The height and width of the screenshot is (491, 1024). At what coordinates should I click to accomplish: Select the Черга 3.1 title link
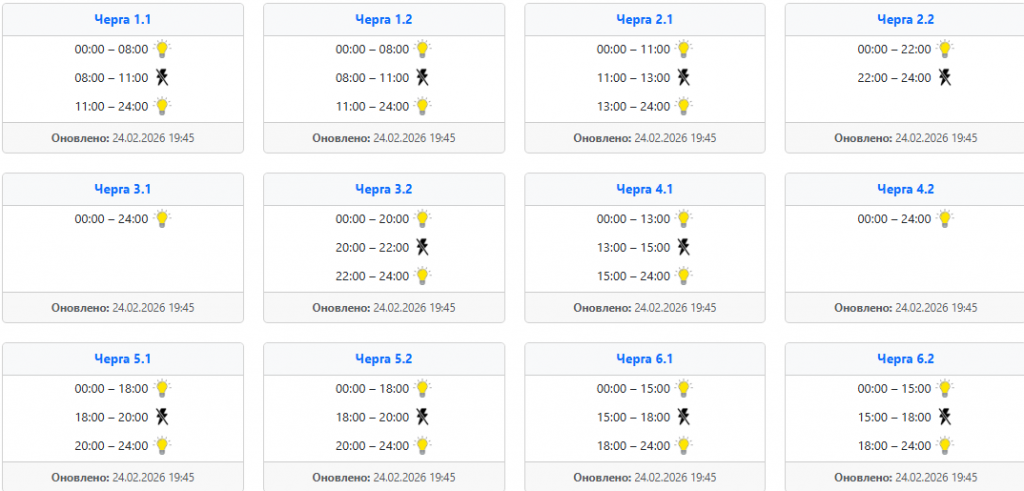(122, 189)
